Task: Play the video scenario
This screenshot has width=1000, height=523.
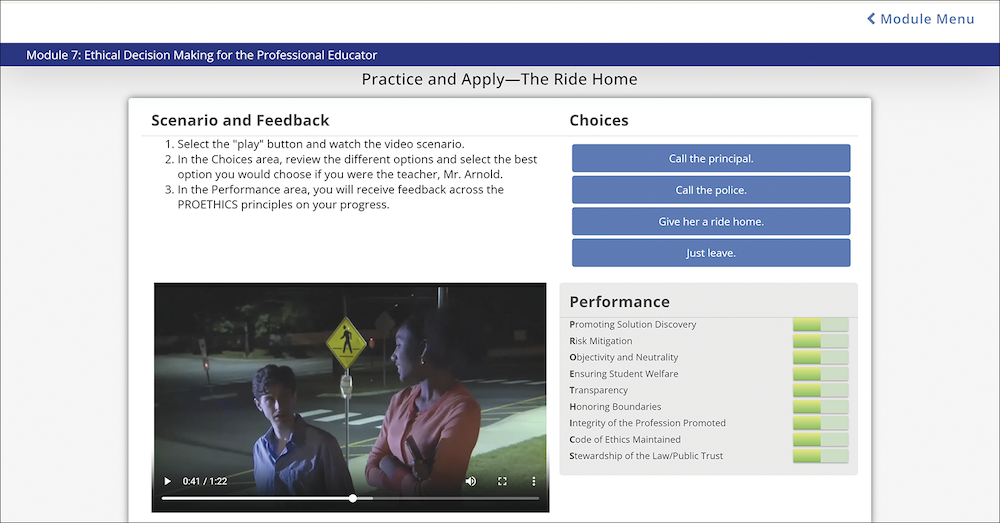Action: coord(168,481)
